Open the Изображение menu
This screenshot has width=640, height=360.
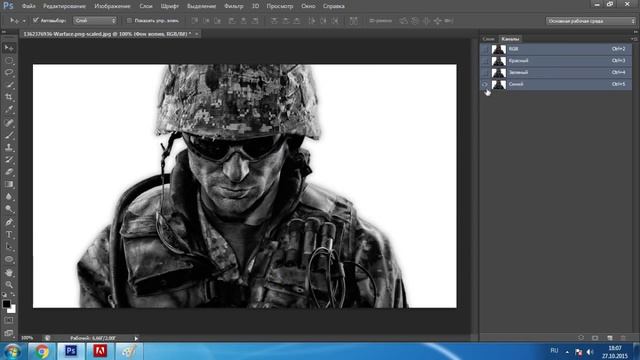(x=112, y=6)
